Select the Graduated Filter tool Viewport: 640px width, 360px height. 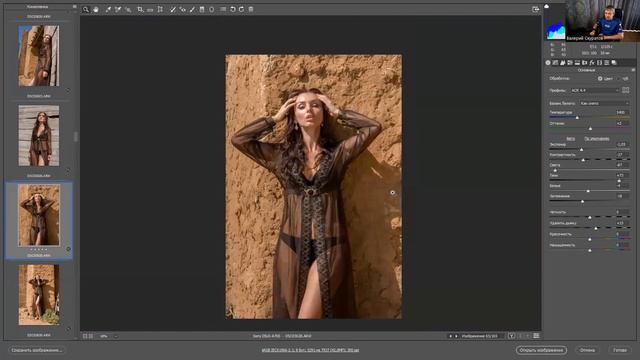pos(202,9)
